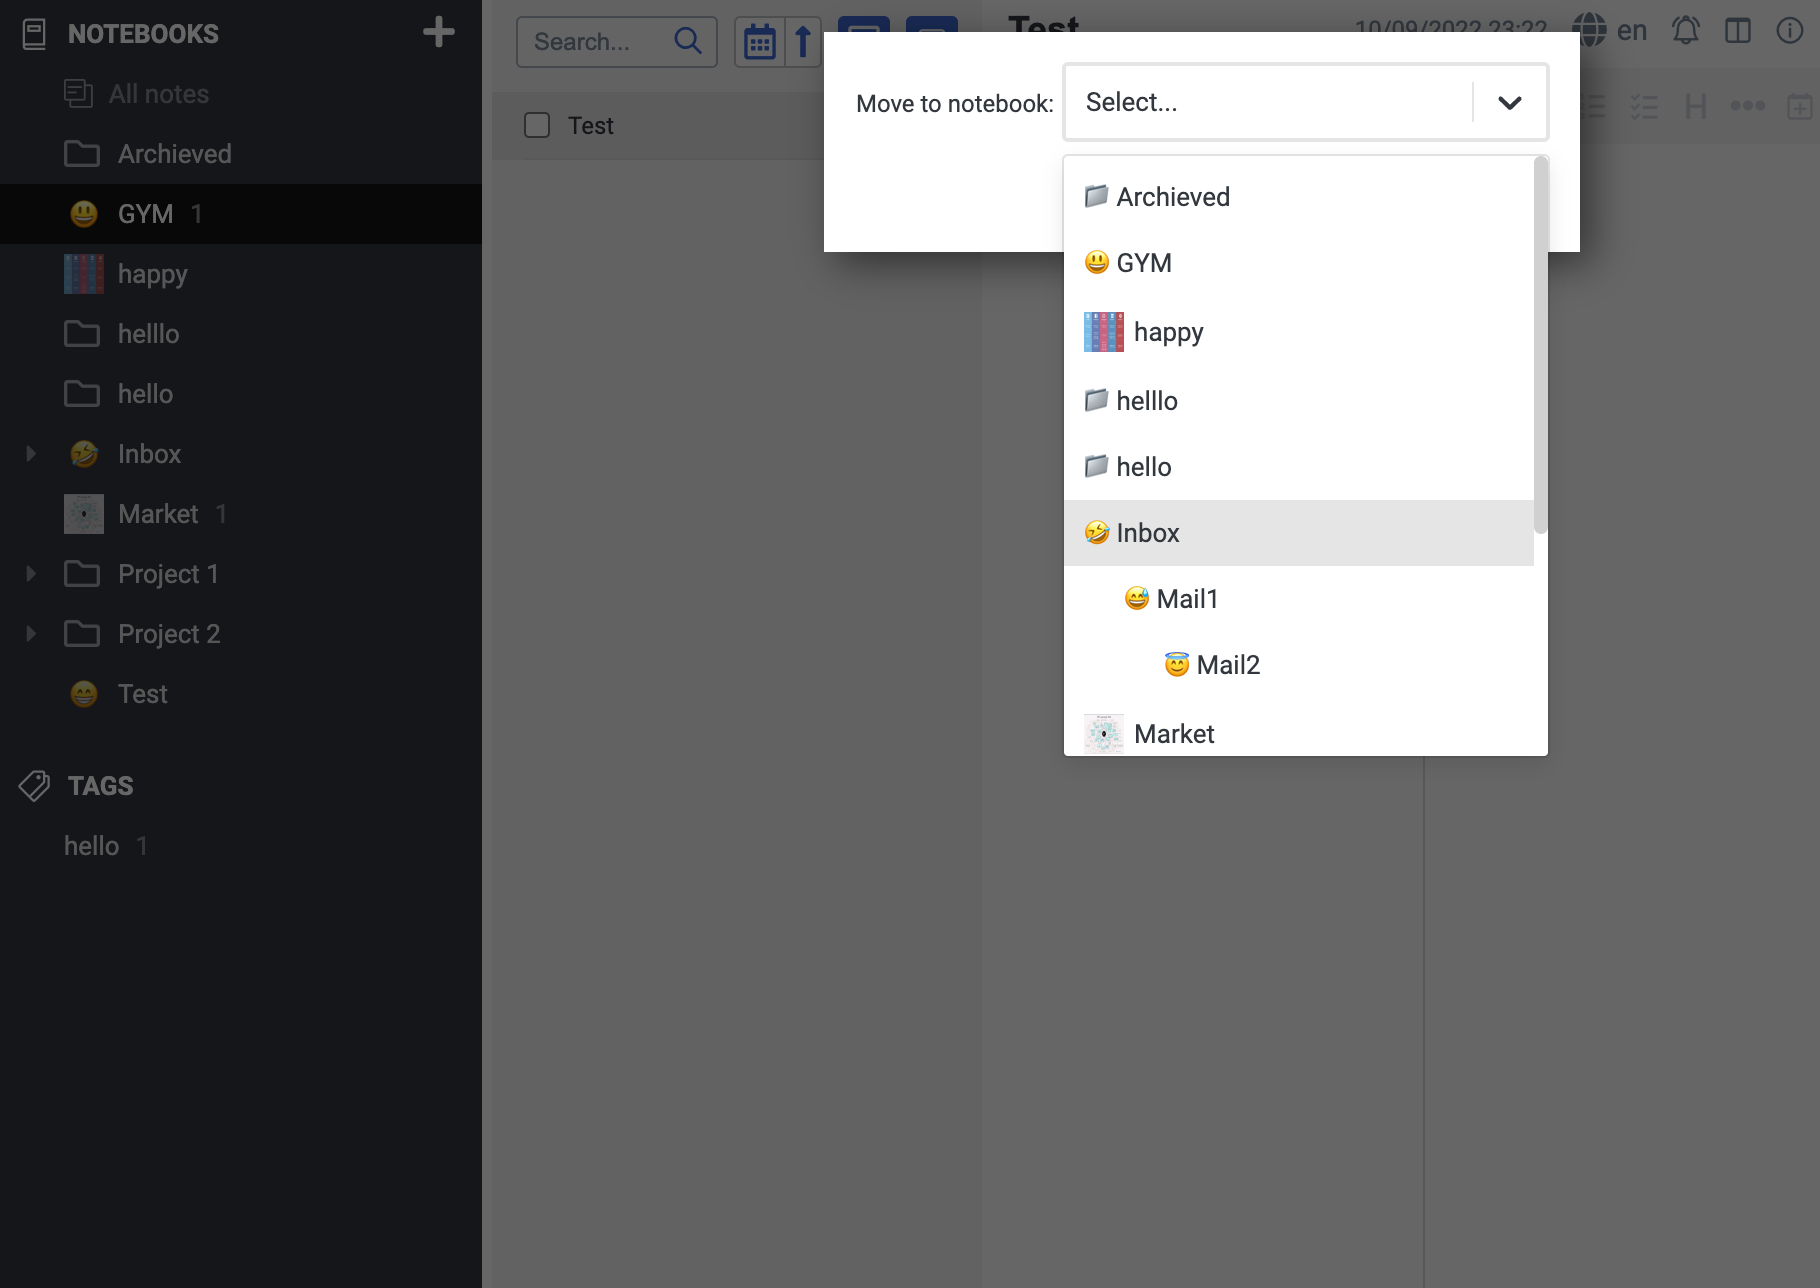The image size is (1820, 1288).
Task: Create a new notebook with the plus button
Action: pyautogui.click(x=439, y=31)
